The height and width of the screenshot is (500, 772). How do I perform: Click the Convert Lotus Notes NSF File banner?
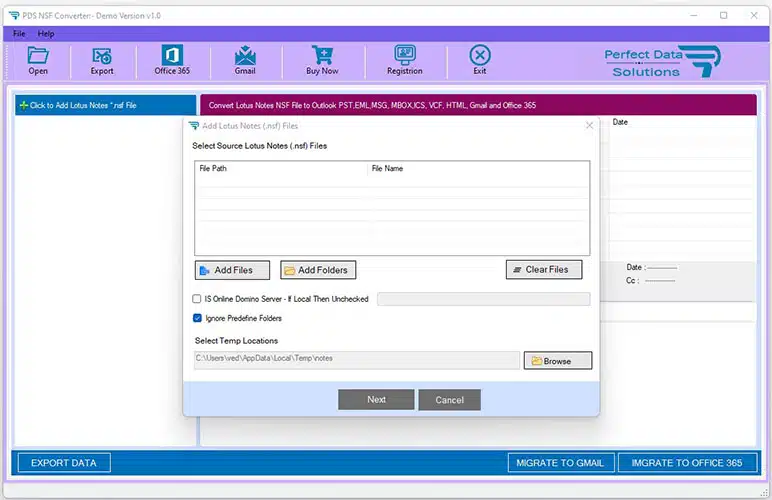click(x=478, y=105)
